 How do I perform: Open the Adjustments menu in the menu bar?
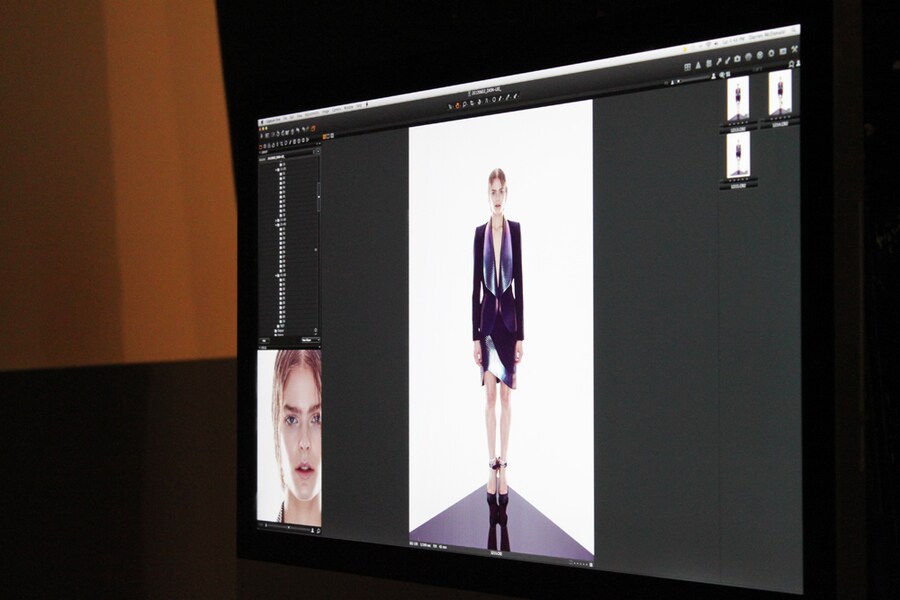click(312, 114)
